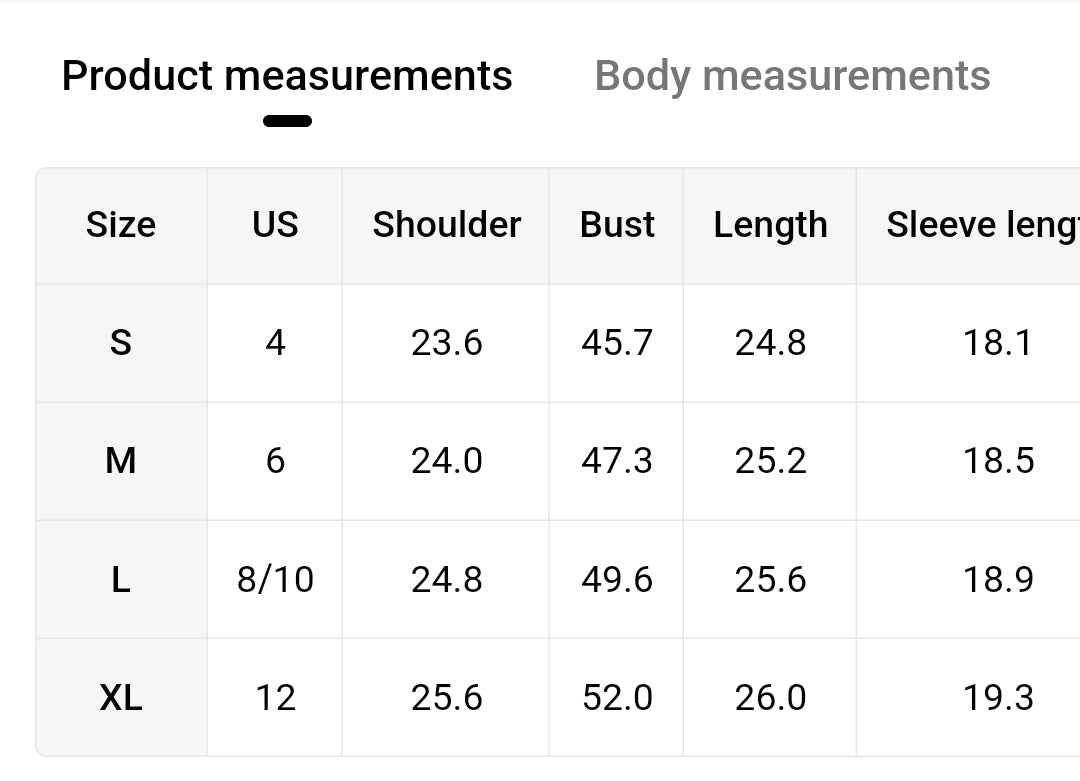Click the 18.9 sleeve length cell
The height and width of the screenshot is (781, 1080).
pos(998,579)
